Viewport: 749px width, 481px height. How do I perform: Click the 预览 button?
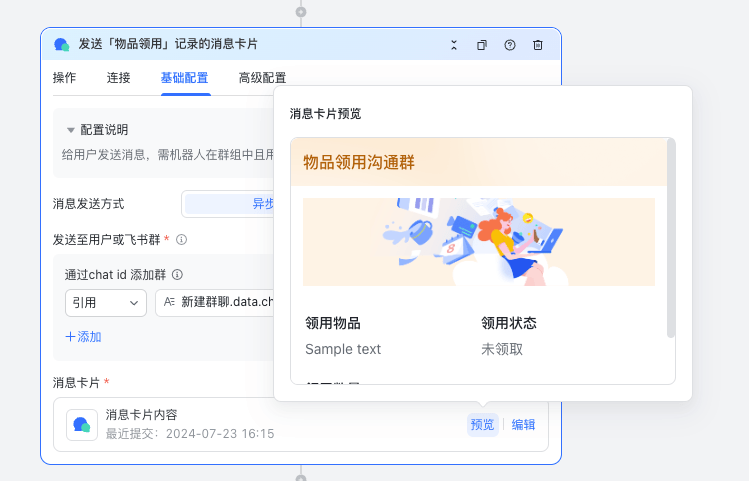click(482, 425)
